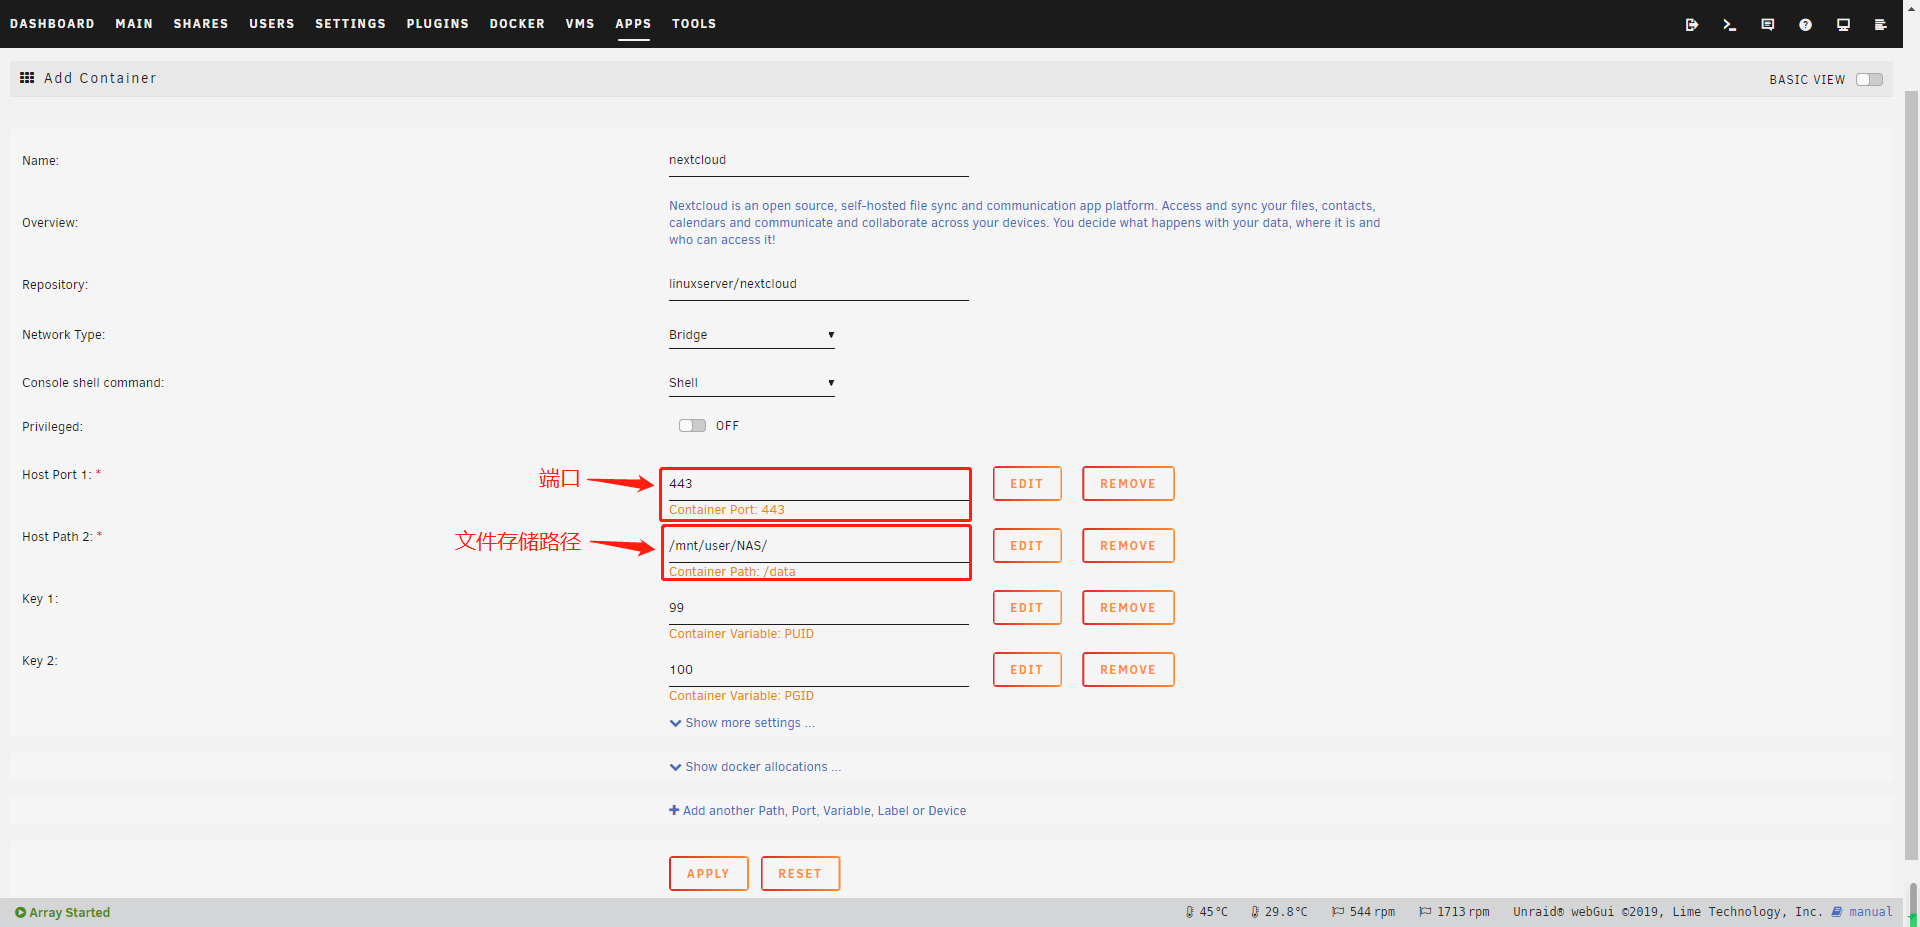Open the web terminal console
The image size is (1920, 927).
[1729, 24]
